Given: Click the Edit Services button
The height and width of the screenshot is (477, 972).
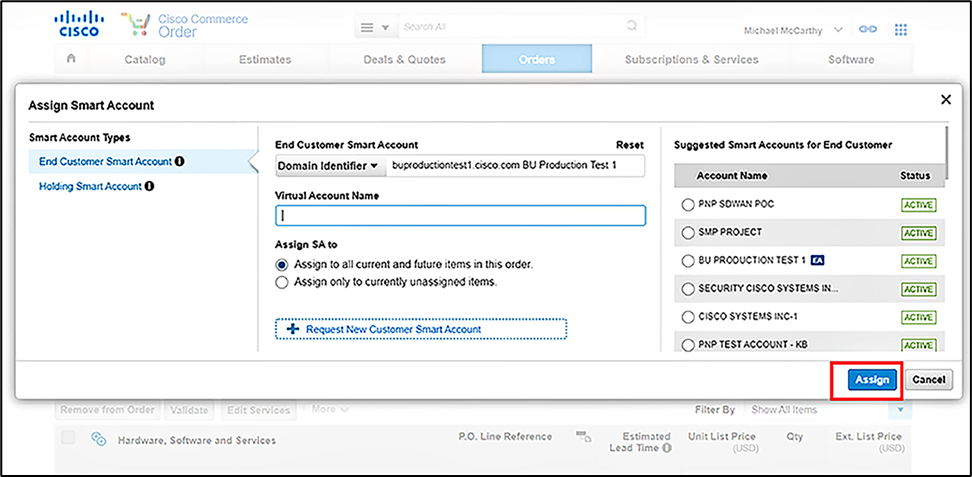Looking at the screenshot, I should click(x=258, y=410).
